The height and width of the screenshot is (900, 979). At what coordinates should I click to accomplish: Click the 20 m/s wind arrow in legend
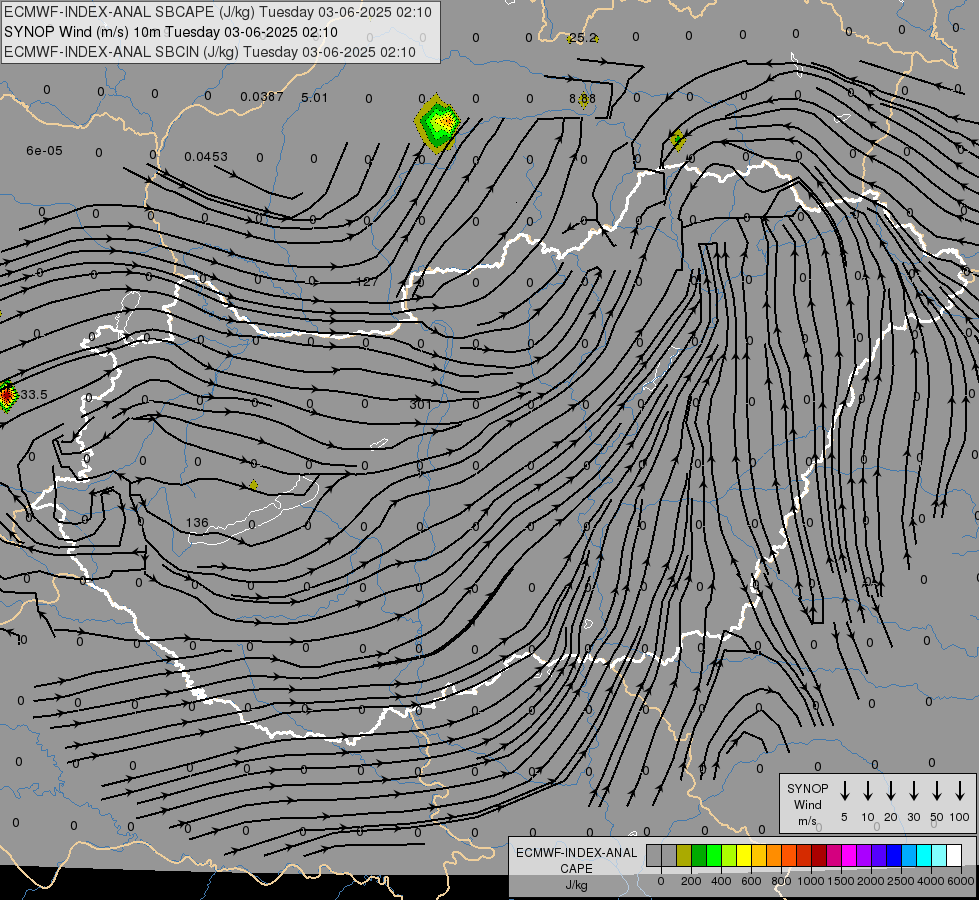click(x=891, y=790)
